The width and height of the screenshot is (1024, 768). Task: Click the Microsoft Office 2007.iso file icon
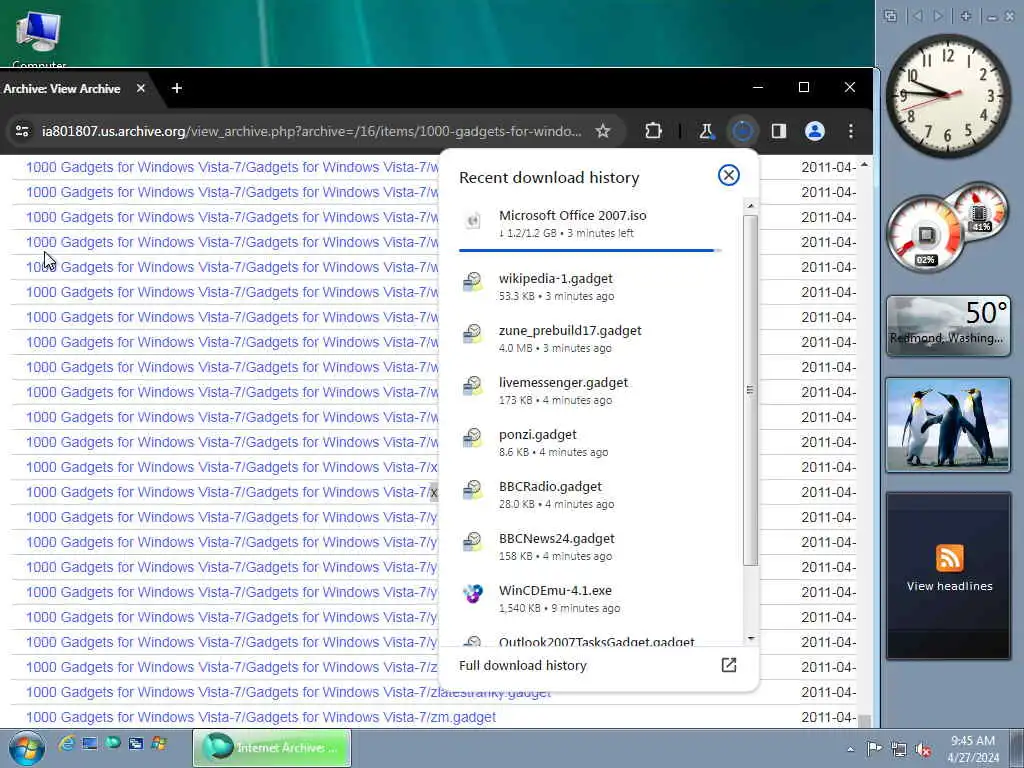[473, 221]
